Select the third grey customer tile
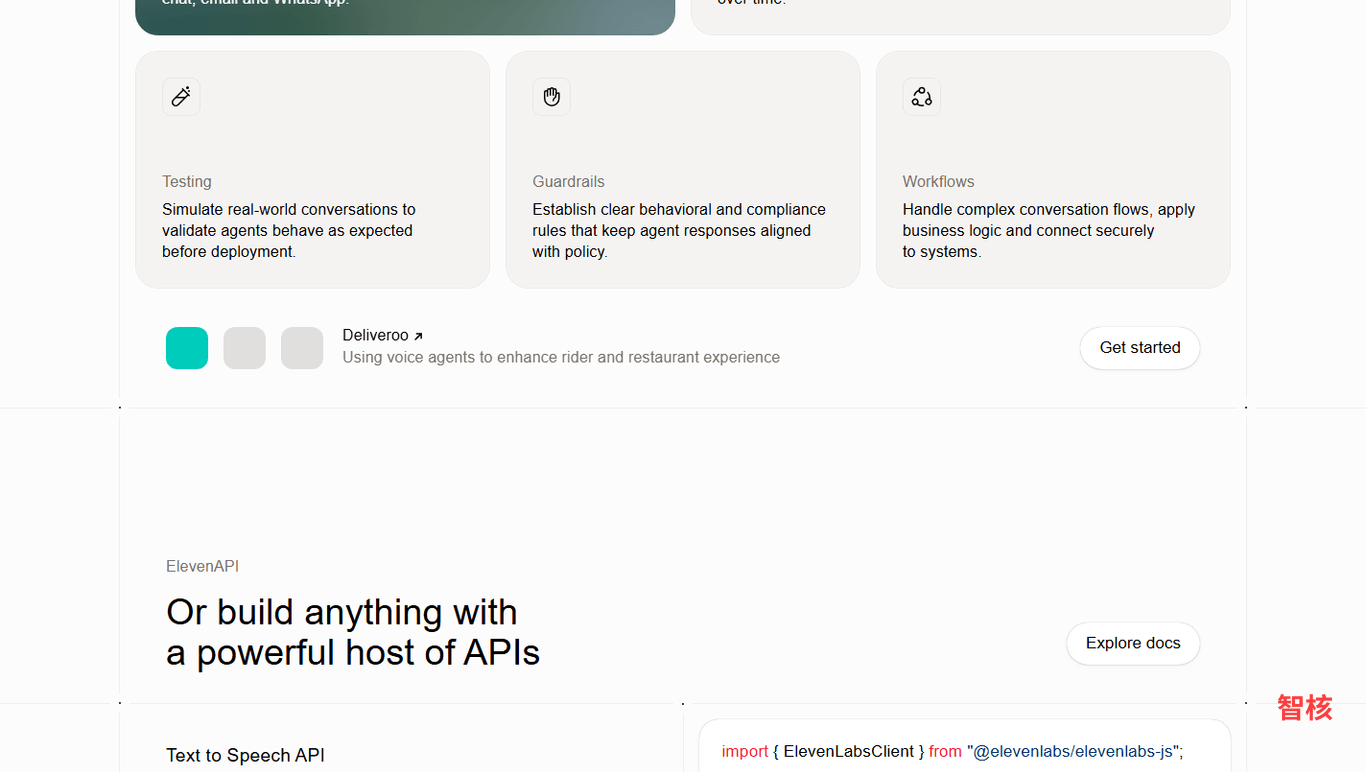1366x772 pixels. coord(302,348)
